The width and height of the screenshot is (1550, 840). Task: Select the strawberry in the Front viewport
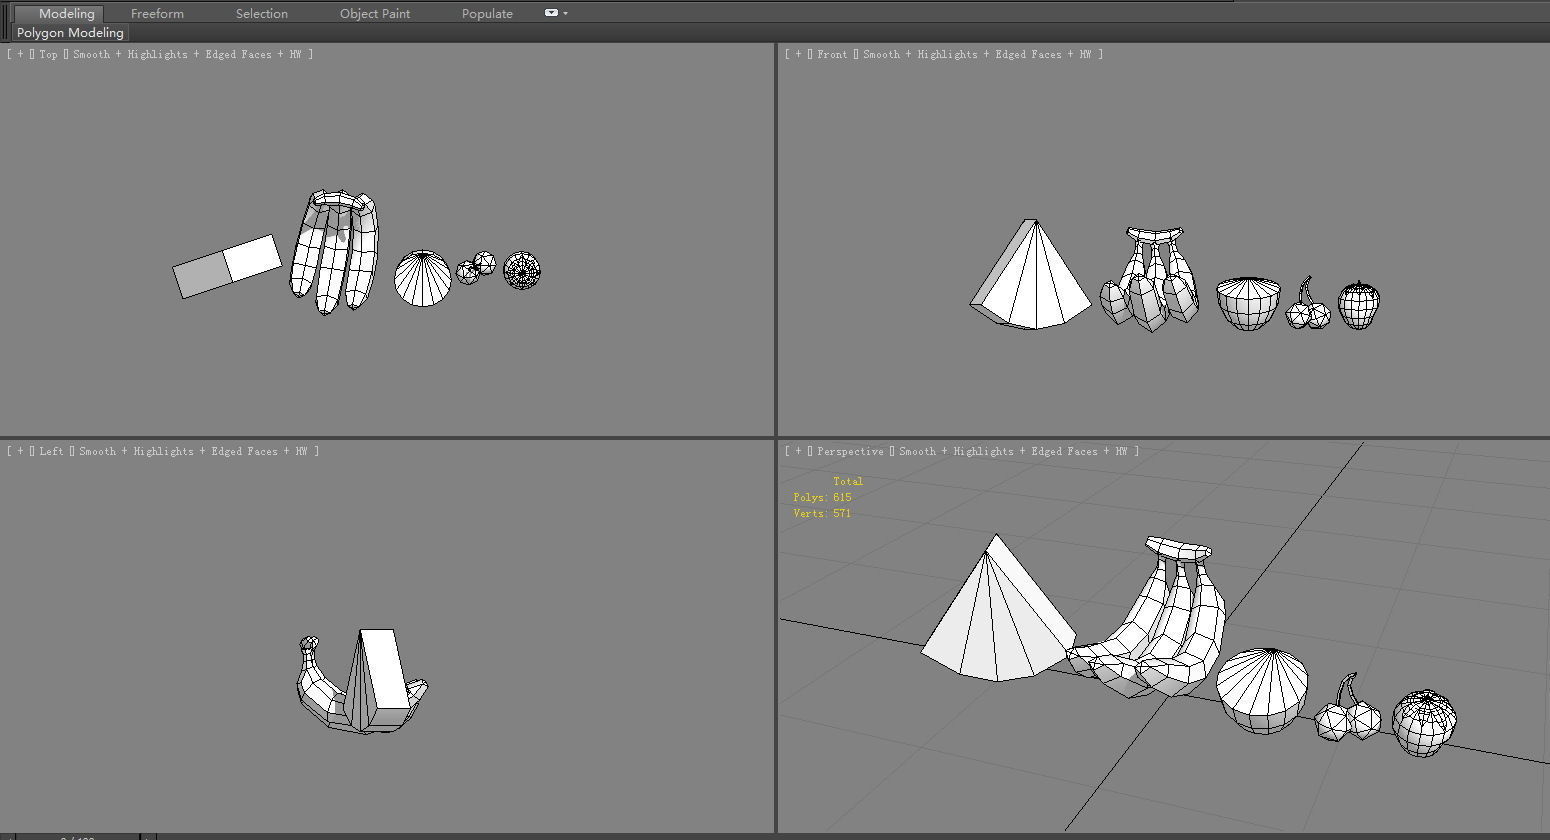tap(1359, 306)
